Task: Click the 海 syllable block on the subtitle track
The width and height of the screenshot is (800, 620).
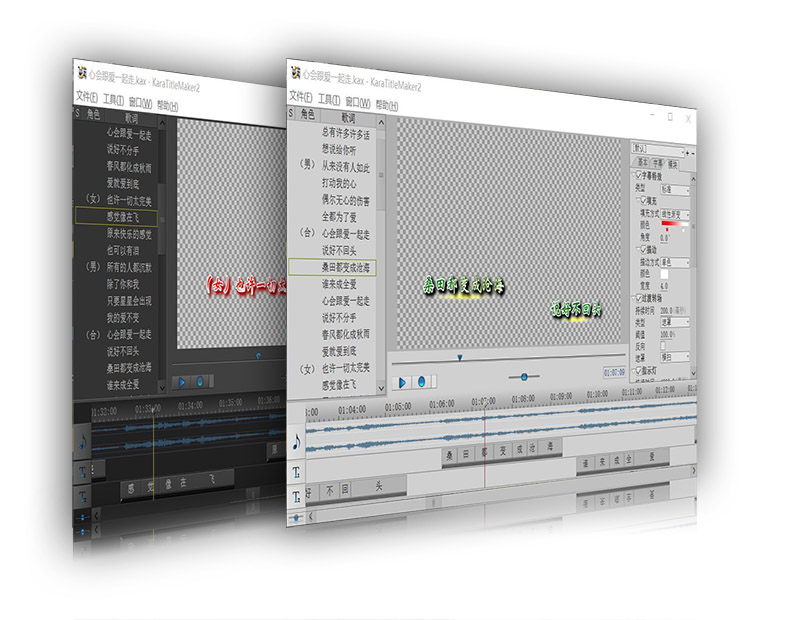Action: click(551, 446)
